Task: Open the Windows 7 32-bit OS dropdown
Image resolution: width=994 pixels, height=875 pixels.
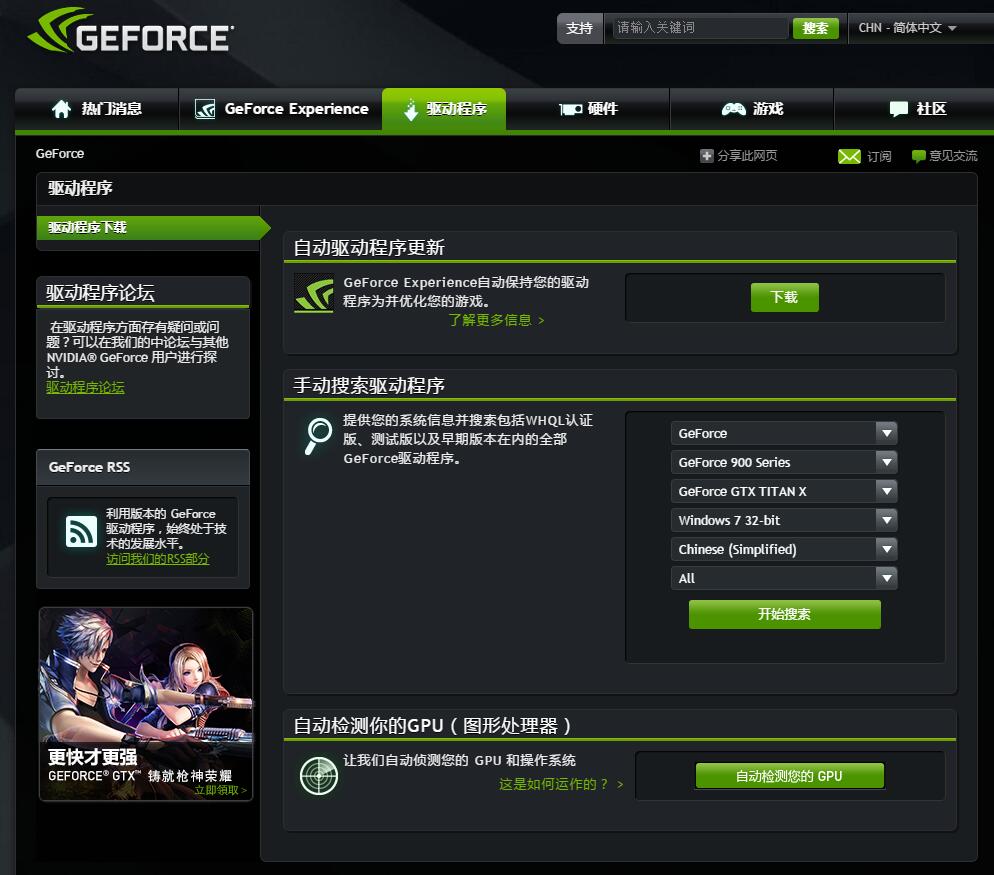Action: point(784,520)
